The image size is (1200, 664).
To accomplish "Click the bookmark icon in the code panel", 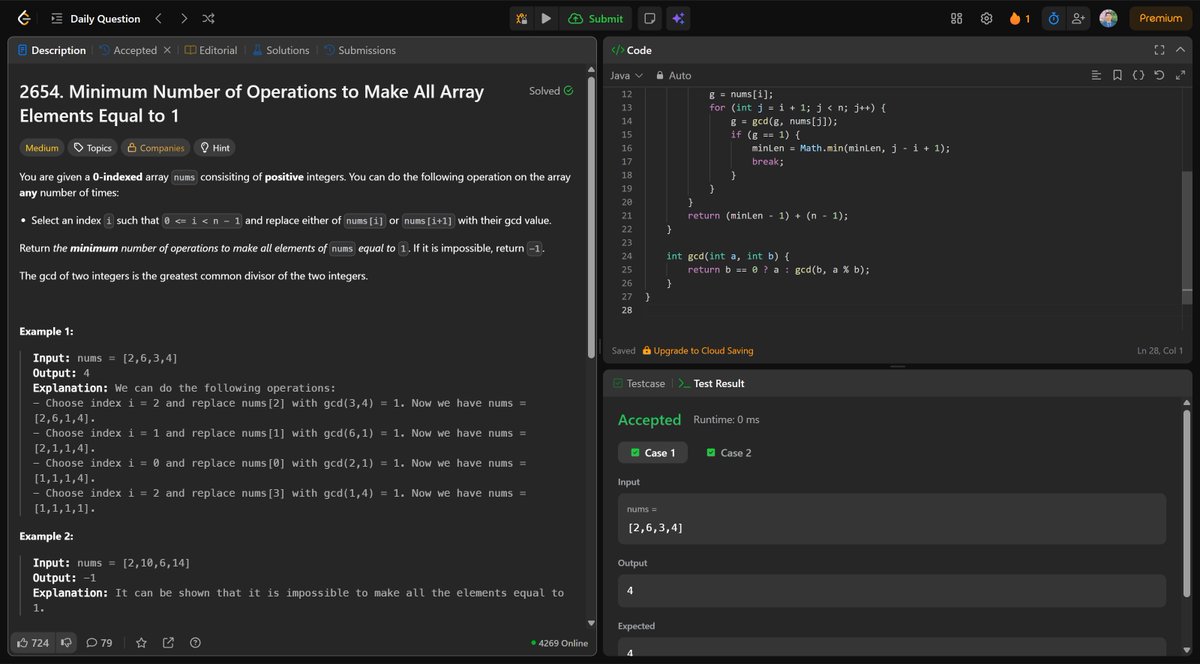I will click(1117, 75).
